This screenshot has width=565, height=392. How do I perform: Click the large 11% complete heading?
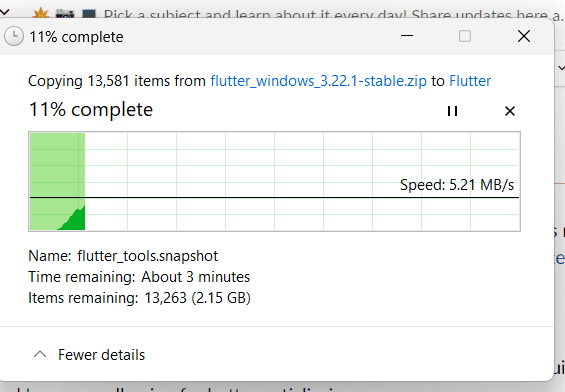tap(91, 110)
